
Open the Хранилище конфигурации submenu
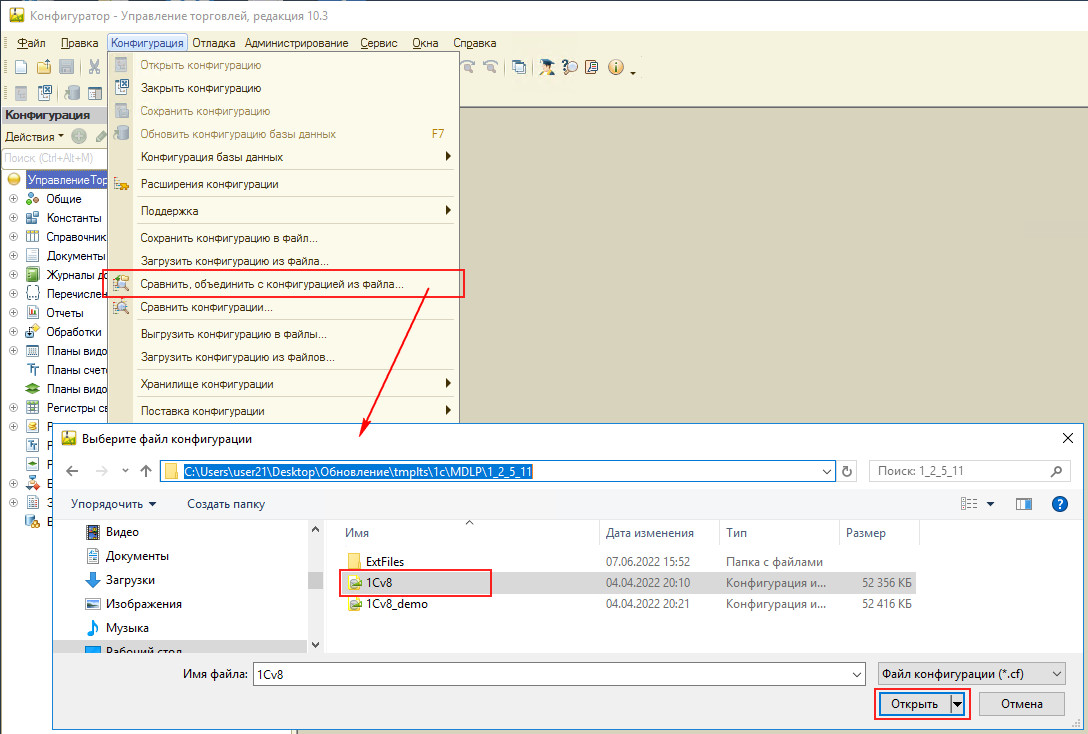[284, 384]
